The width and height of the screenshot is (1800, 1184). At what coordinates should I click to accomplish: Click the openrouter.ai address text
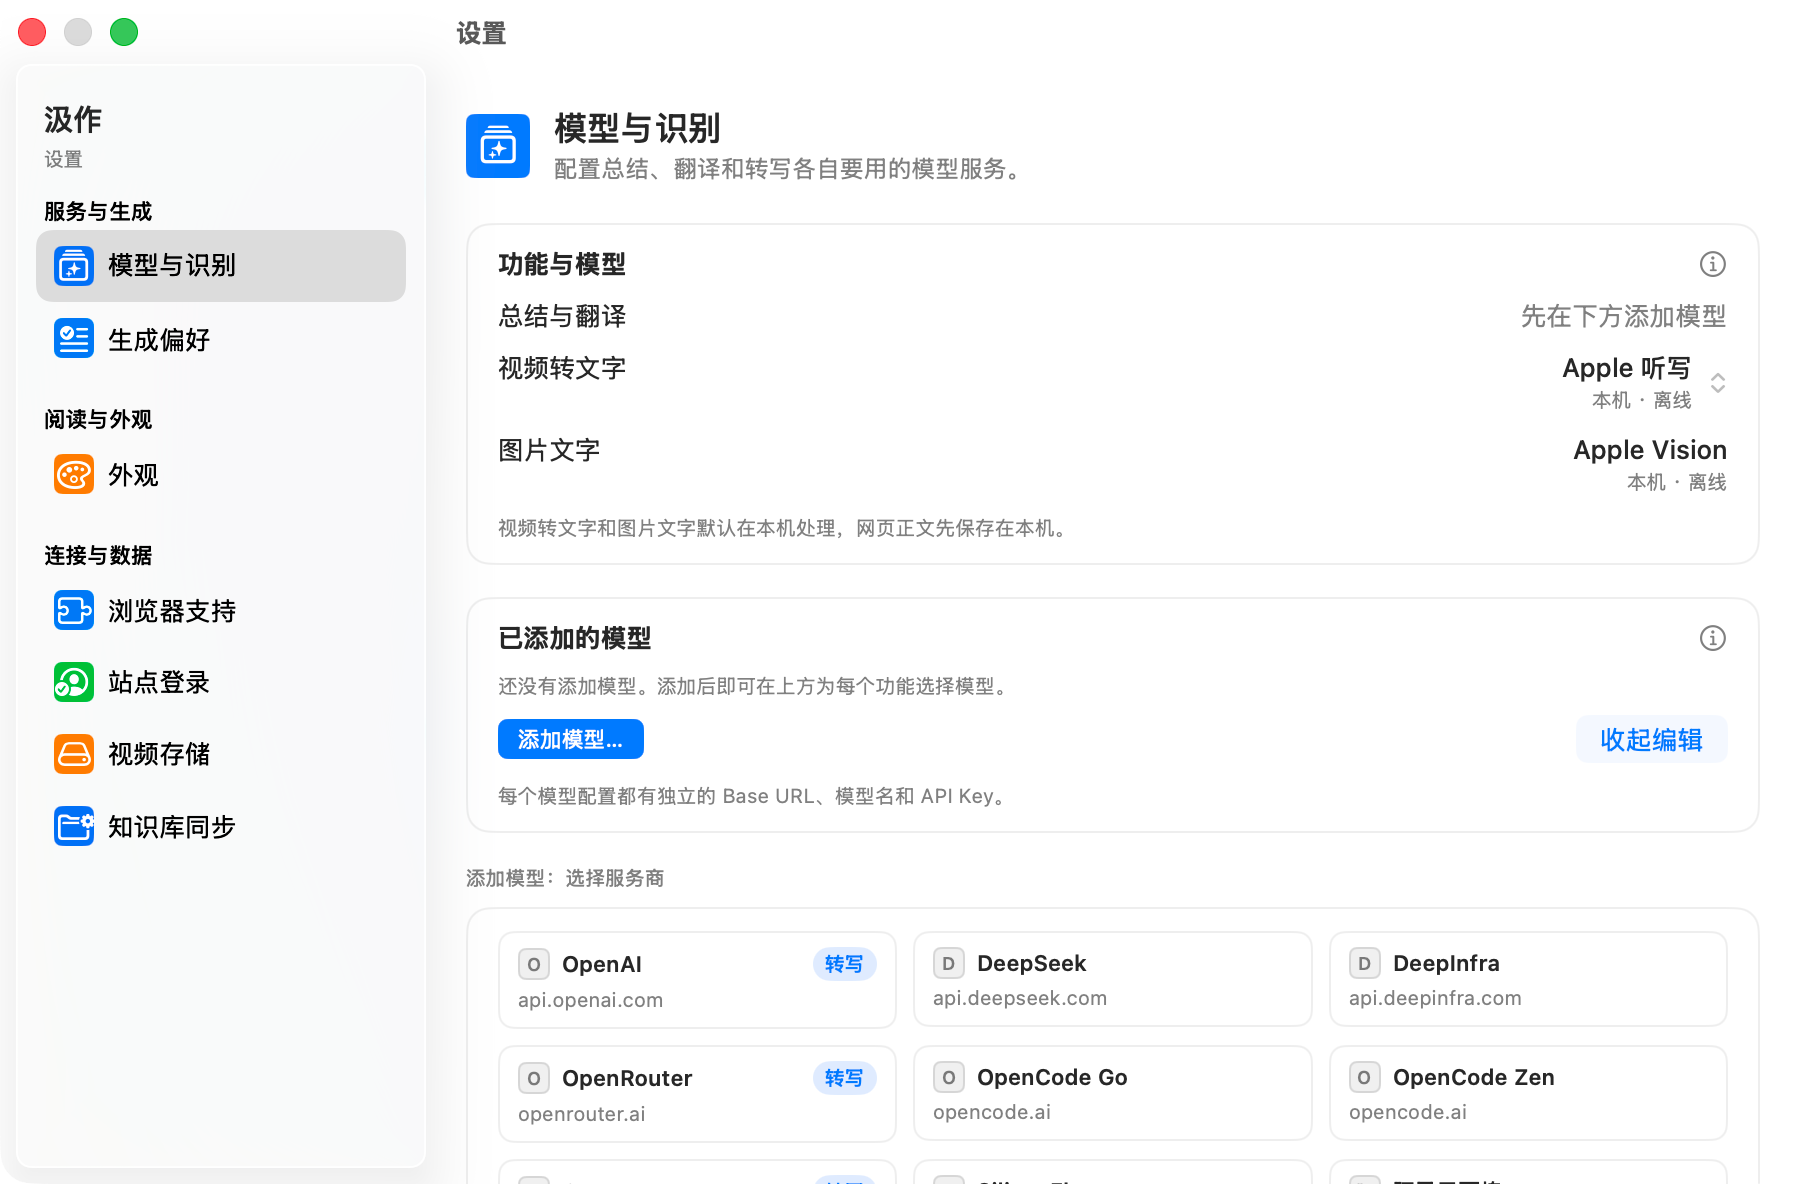click(582, 1114)
